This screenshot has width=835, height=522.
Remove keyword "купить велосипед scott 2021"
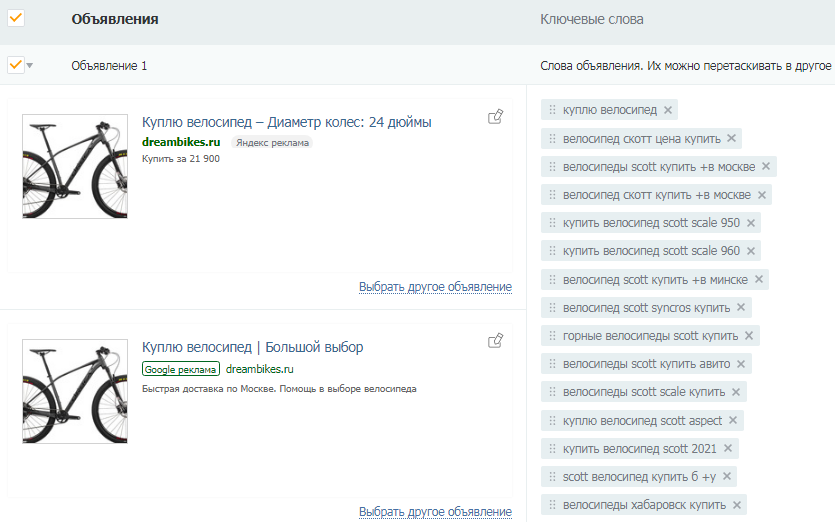coord(728,448)
